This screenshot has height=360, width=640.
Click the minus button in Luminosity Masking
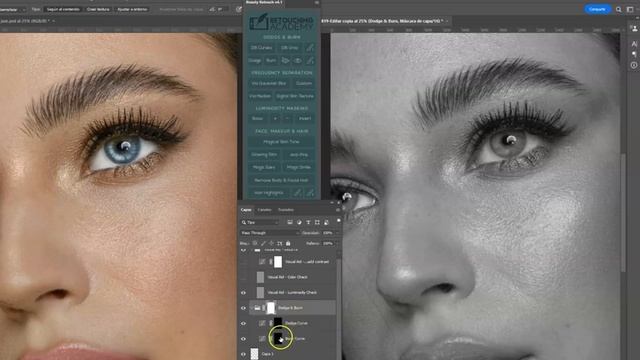click(287, 118)
